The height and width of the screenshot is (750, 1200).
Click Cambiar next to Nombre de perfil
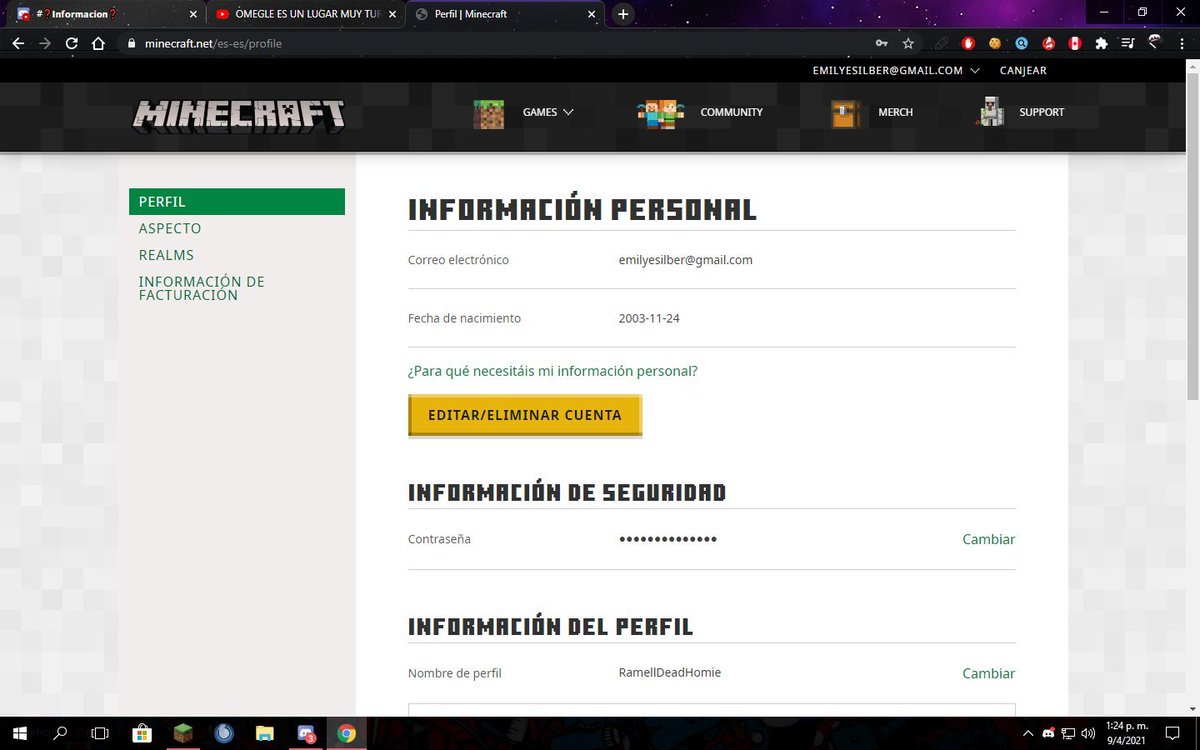tap(988, 674)
